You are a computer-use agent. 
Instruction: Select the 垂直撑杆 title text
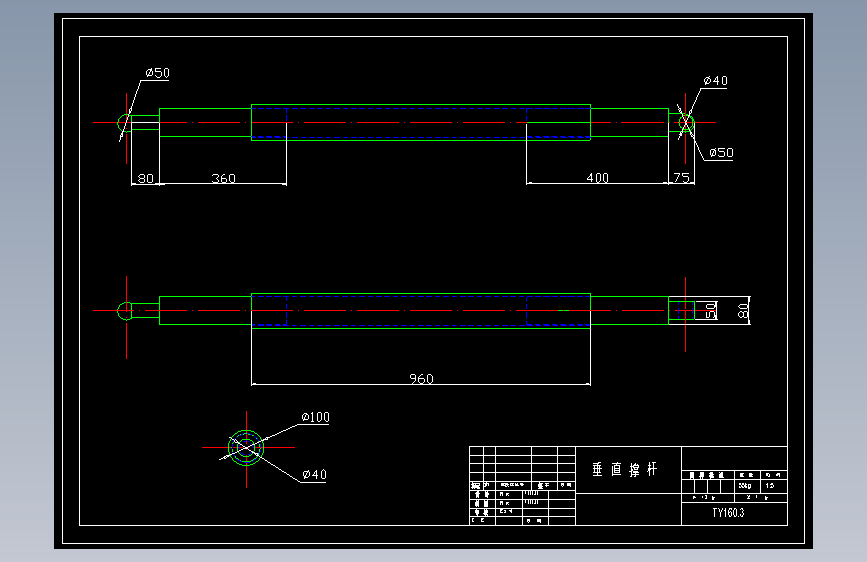click(x=625, y=470)
